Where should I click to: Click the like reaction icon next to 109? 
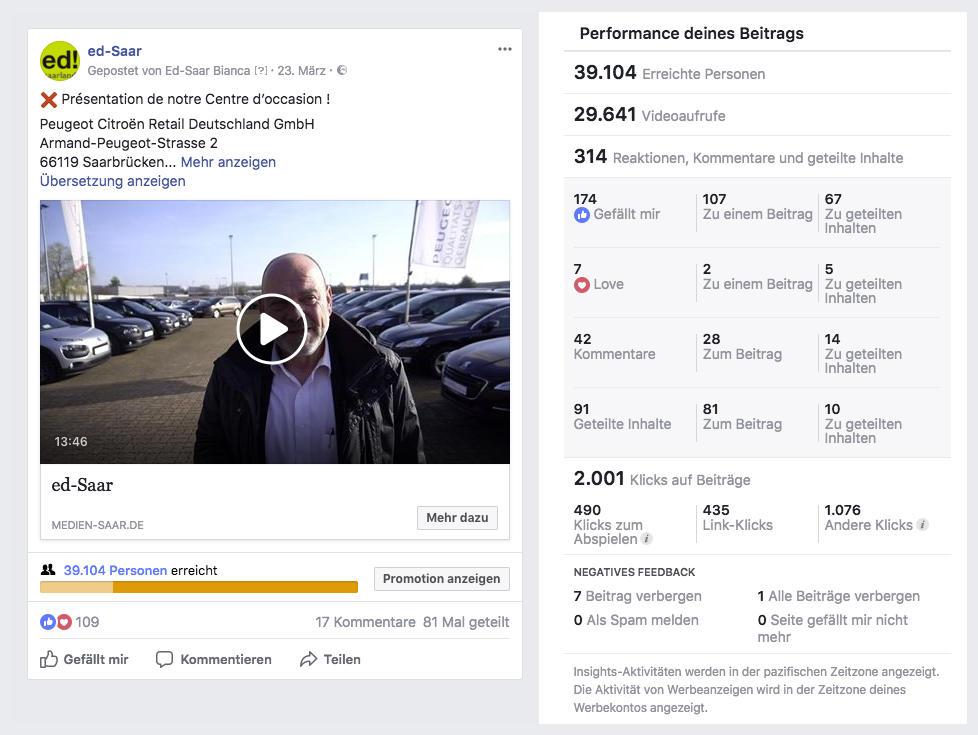[47, 622]
